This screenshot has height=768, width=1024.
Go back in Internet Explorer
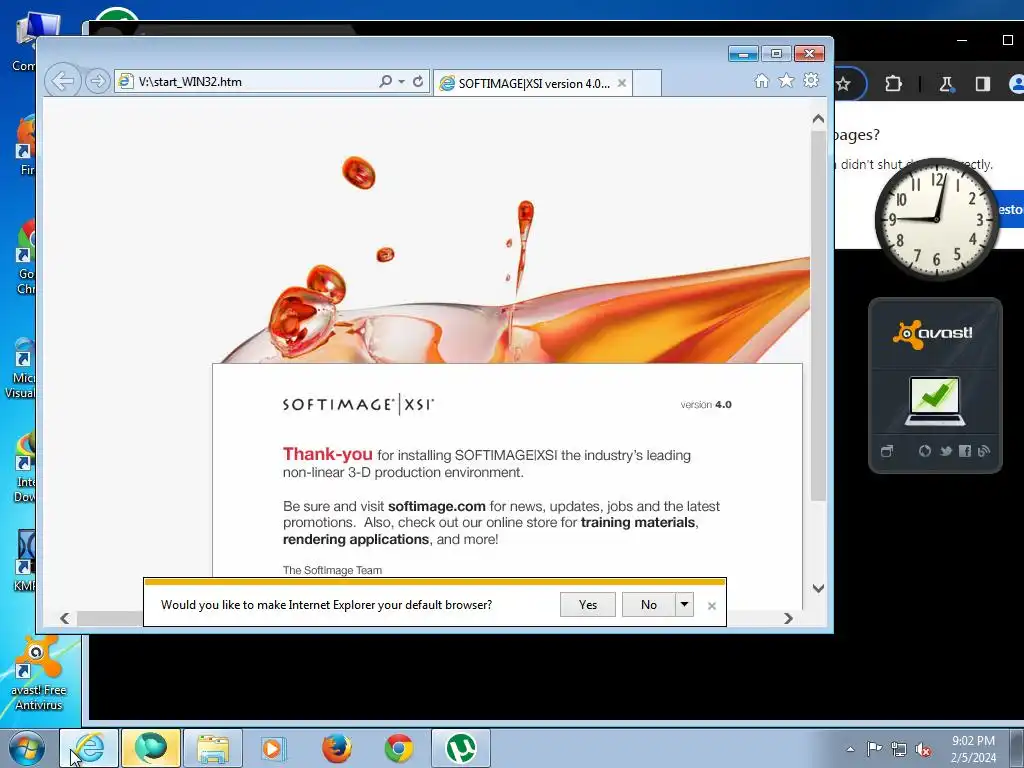tap(63, 81)
